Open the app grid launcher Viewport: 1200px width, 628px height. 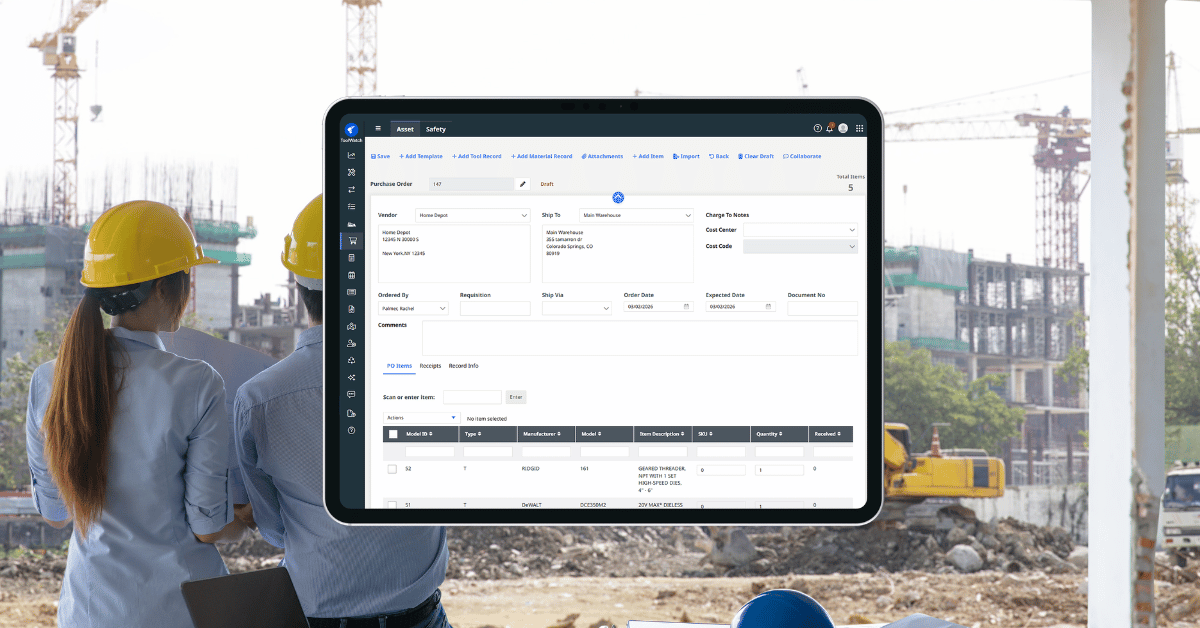pyautogui.click(x=858, y=128)
